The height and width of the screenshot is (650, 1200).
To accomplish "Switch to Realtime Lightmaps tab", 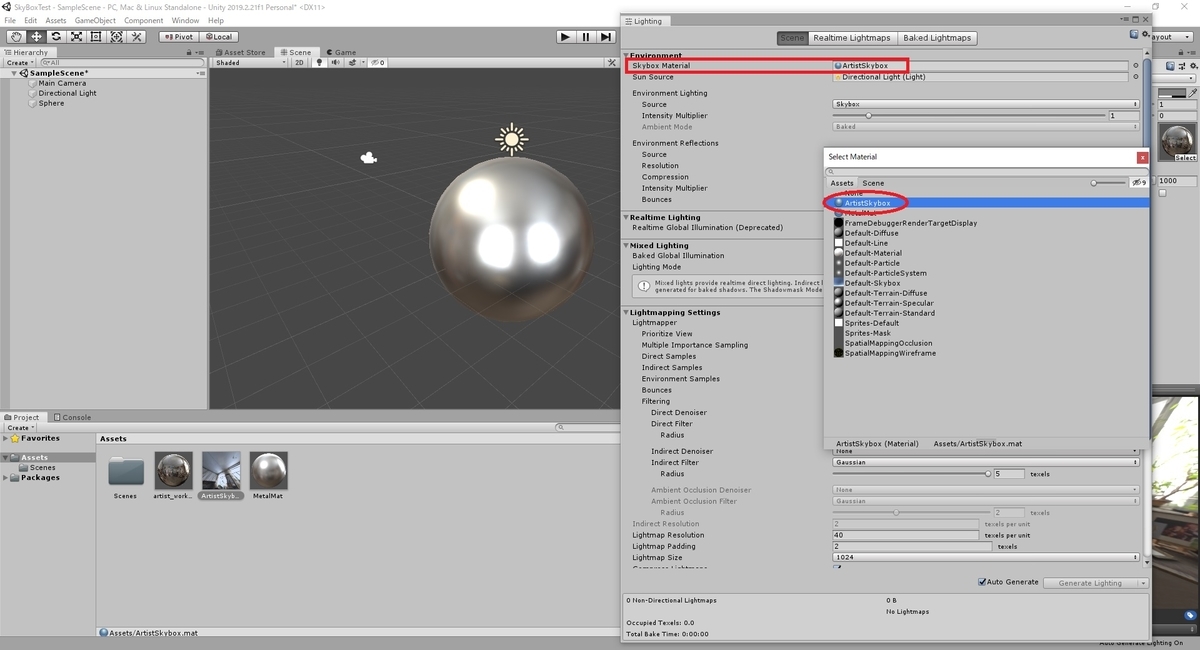I will click(x=852, y=38).
